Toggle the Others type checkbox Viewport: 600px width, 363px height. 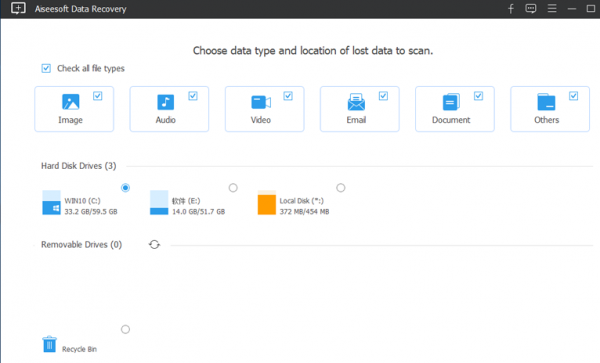573,96
